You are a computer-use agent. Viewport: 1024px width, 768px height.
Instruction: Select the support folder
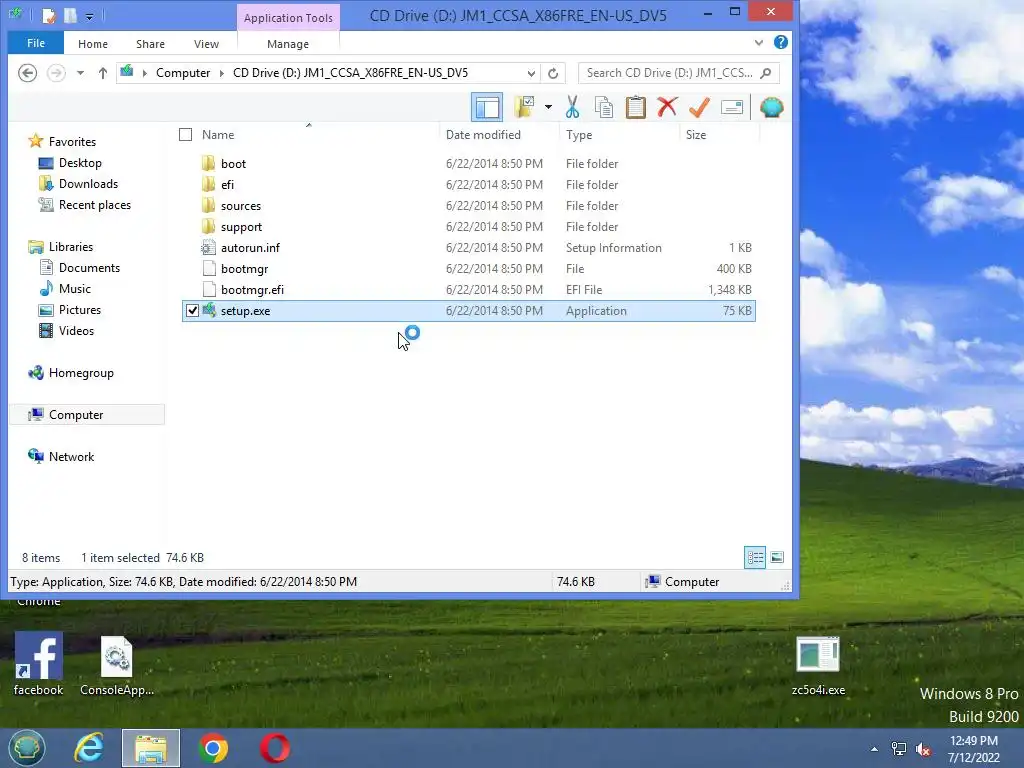241,227
